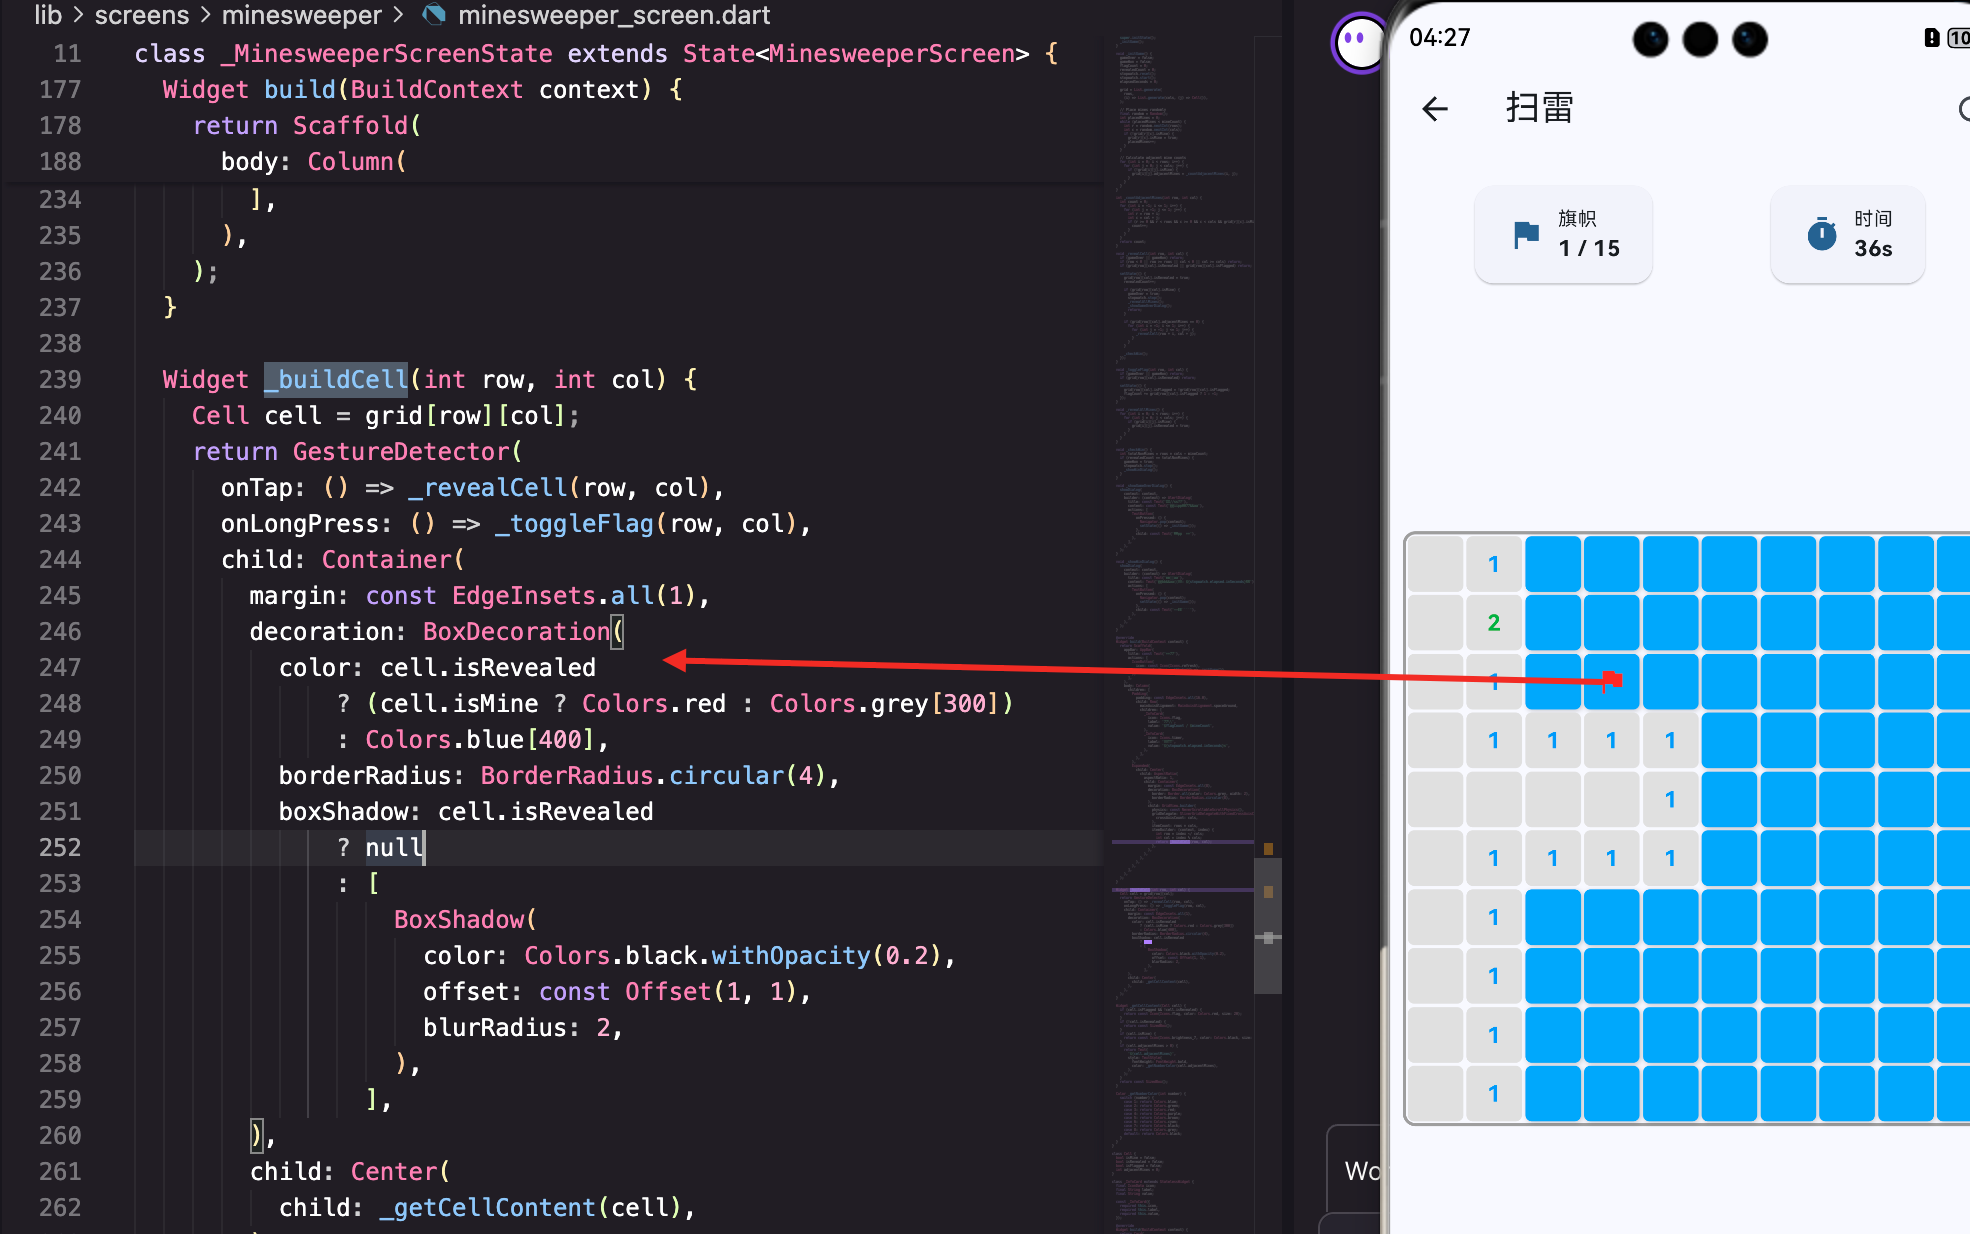
Task: Click the purple-ringed round avatar icon
Action: point(1358,43)
